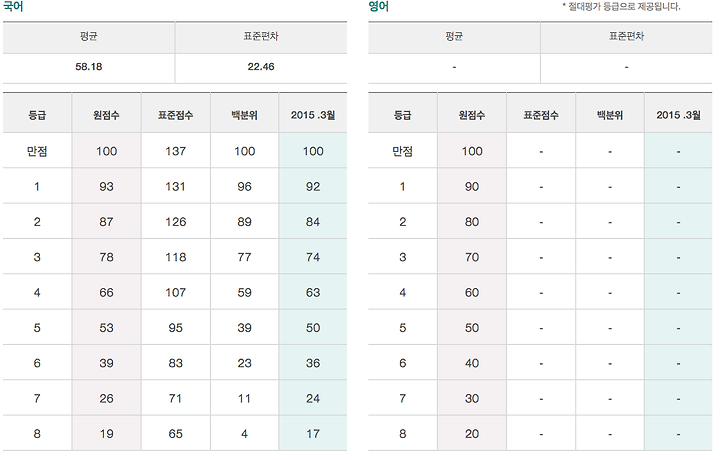Click 국어 grade 3 2015 value 74
Viewport: 720px width, 460px height.
click(x=313, y=257)
